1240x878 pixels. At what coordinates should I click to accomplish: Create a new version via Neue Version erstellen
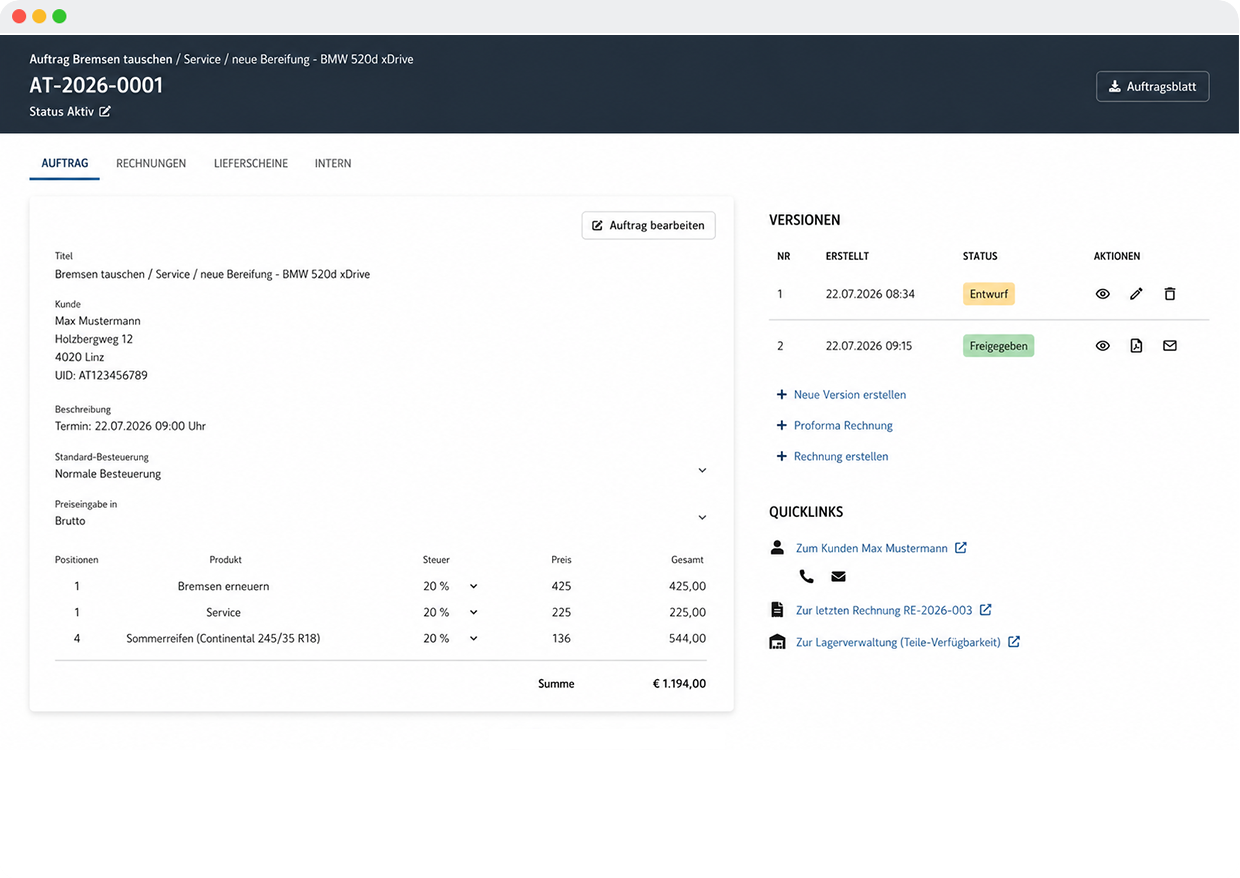coord(850,395)
